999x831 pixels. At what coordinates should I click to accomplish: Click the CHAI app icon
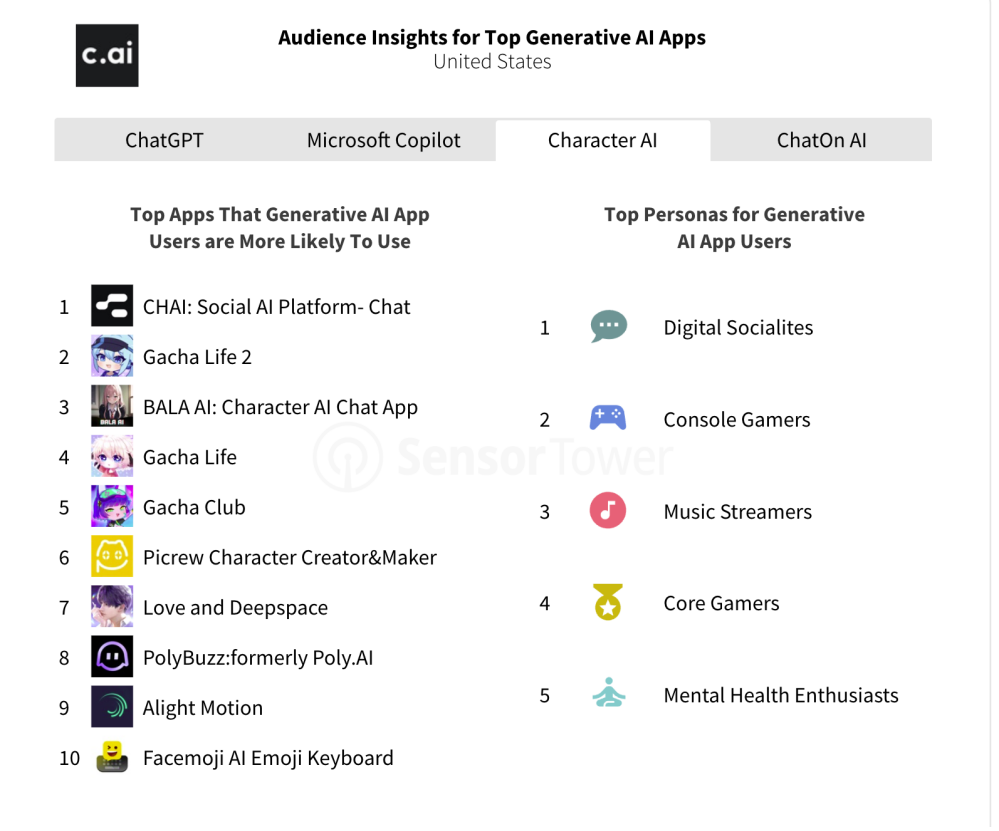coord(112,306)
